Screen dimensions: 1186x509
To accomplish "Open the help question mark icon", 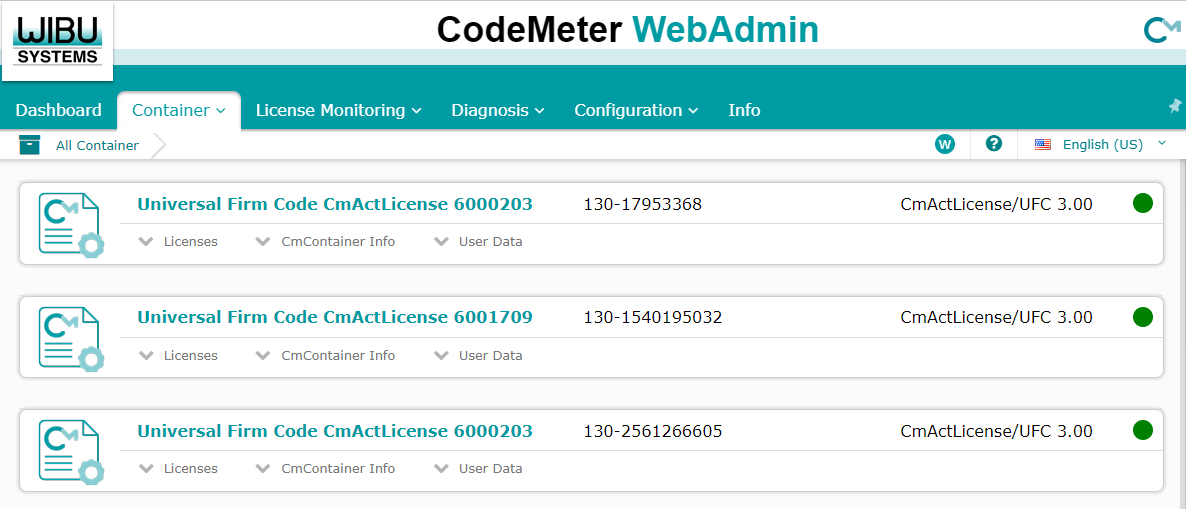I will (x=993, y=144).
